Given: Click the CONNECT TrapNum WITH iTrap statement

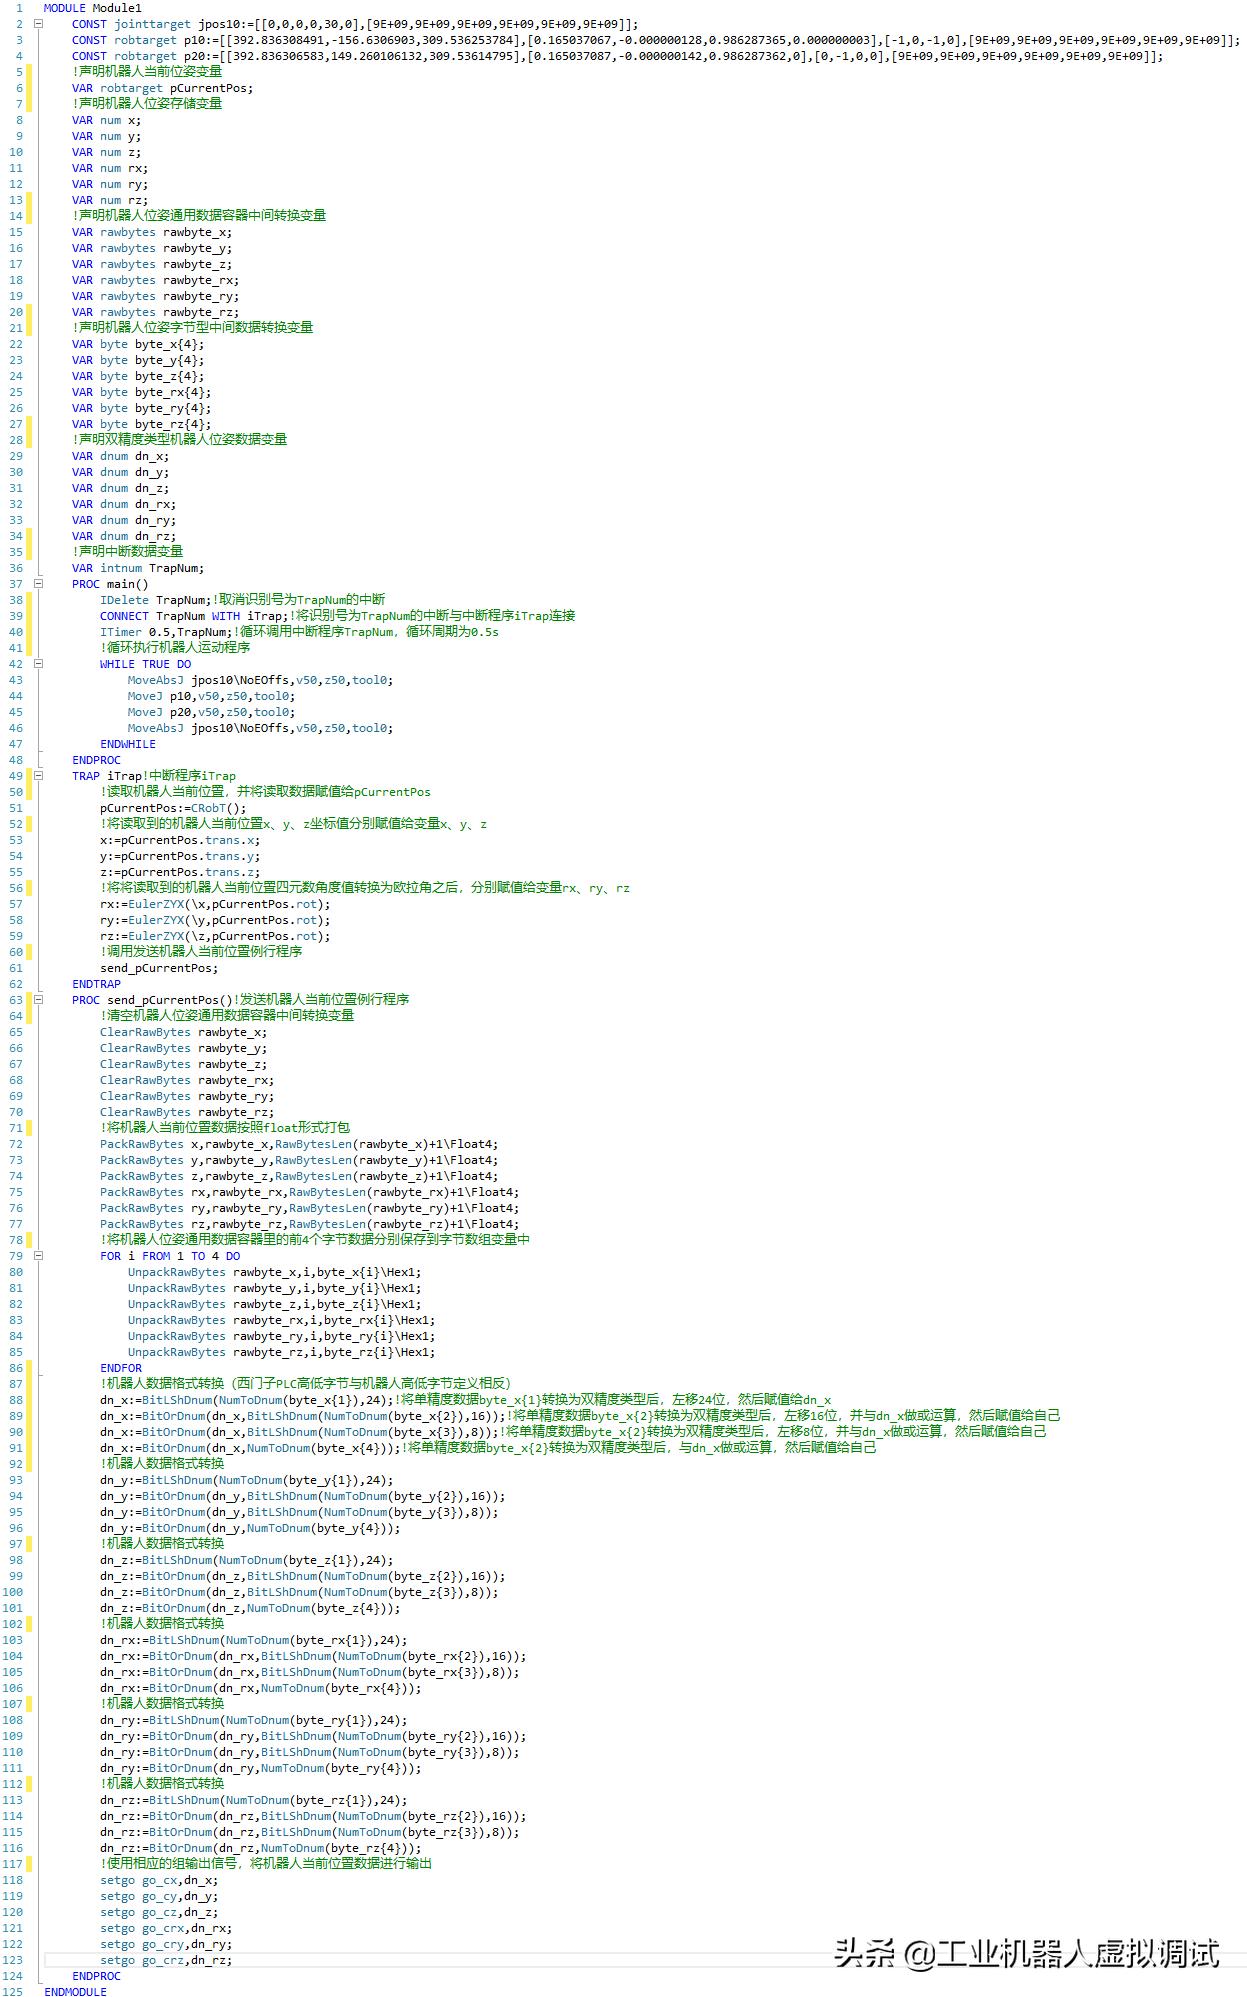Looking at the screenshot, I should [194, 616].
